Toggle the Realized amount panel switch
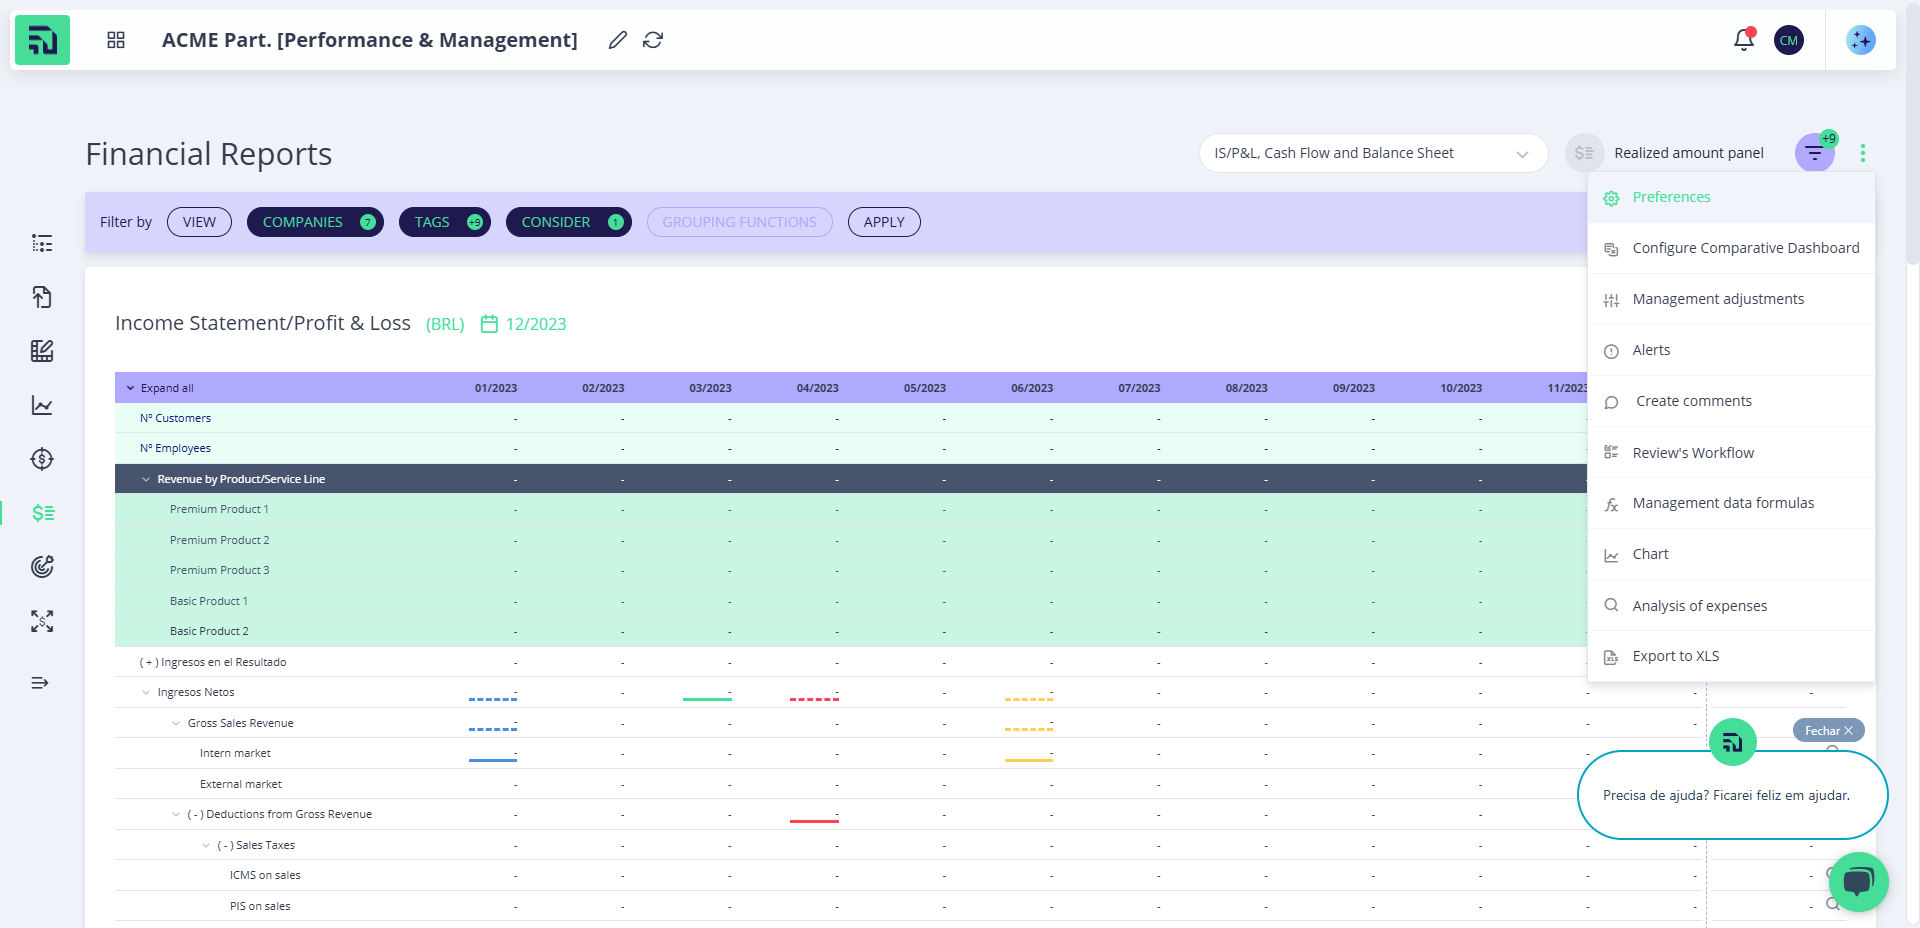This screenshot has width=1920, height=928. coord(1584,153)
